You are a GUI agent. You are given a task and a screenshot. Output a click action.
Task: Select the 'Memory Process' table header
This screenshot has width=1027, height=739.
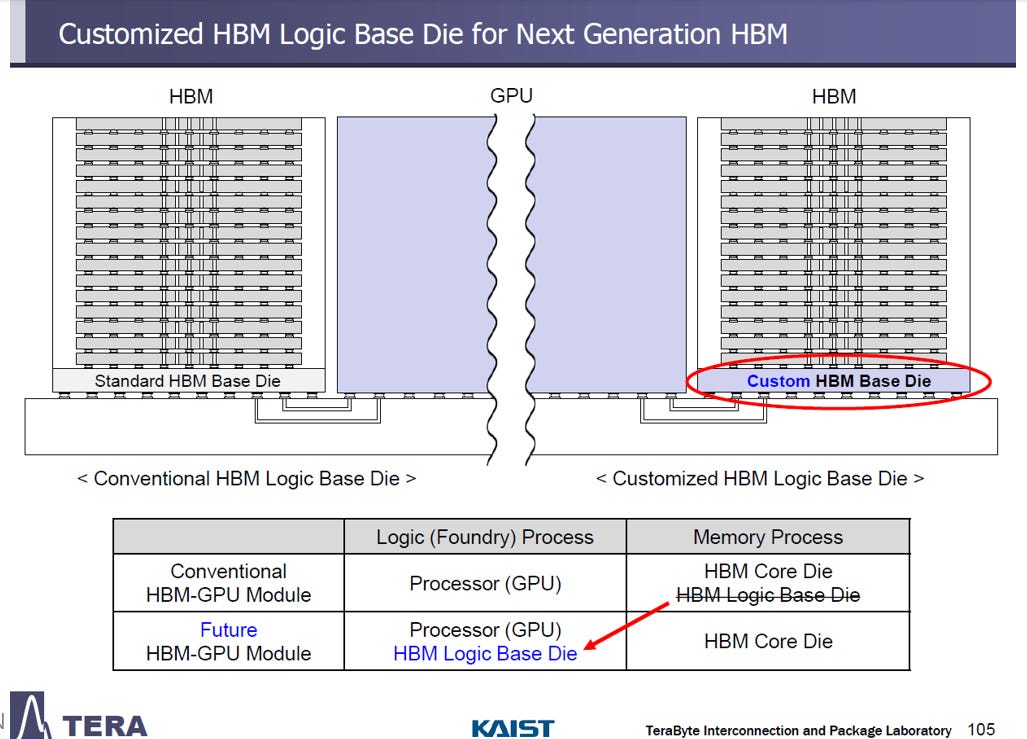click(x=768, y=537)
